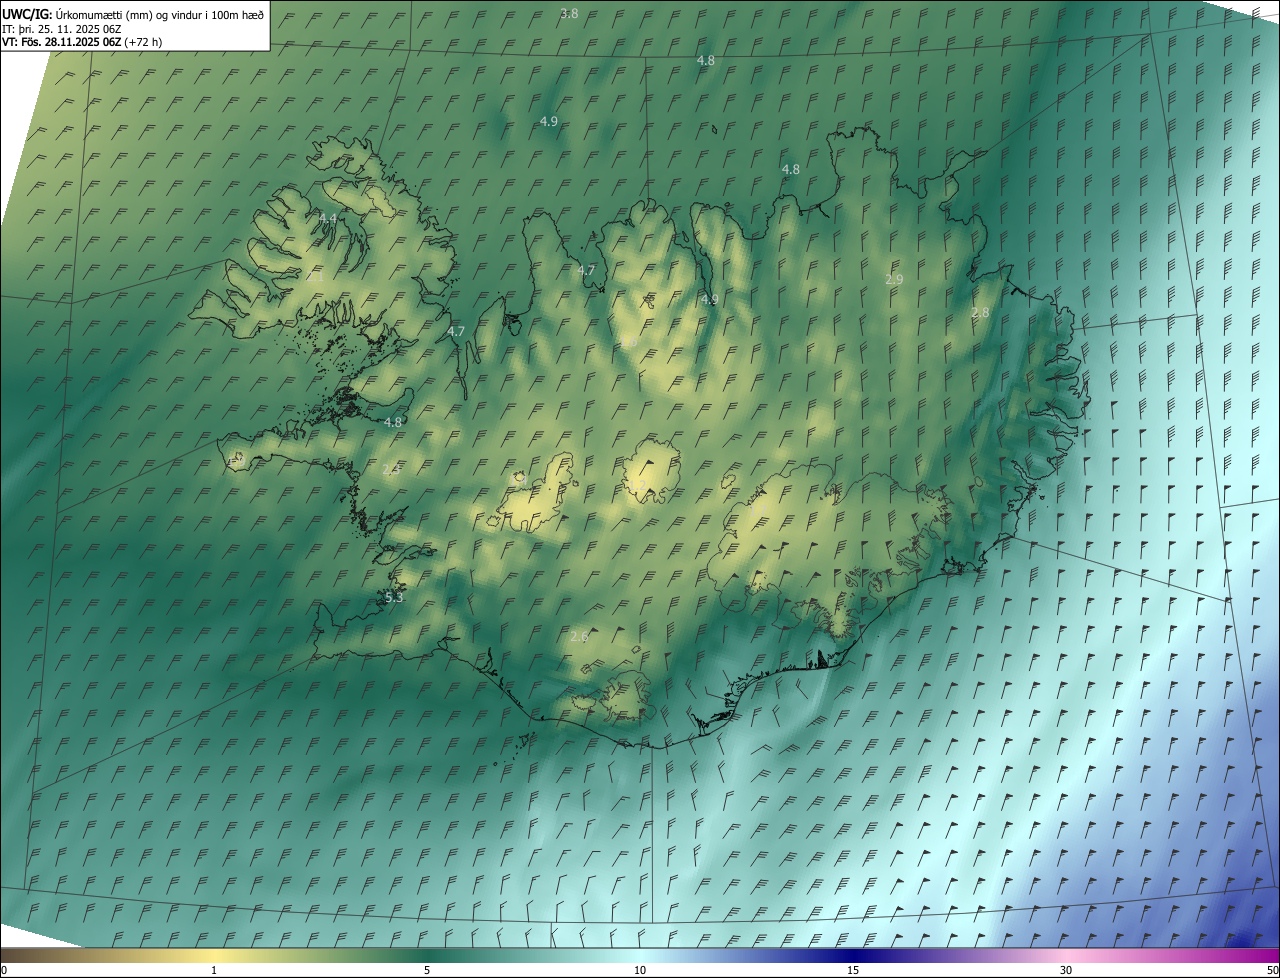
Task: Click the '2.8' value label on the map
Action: coord(980,313)
